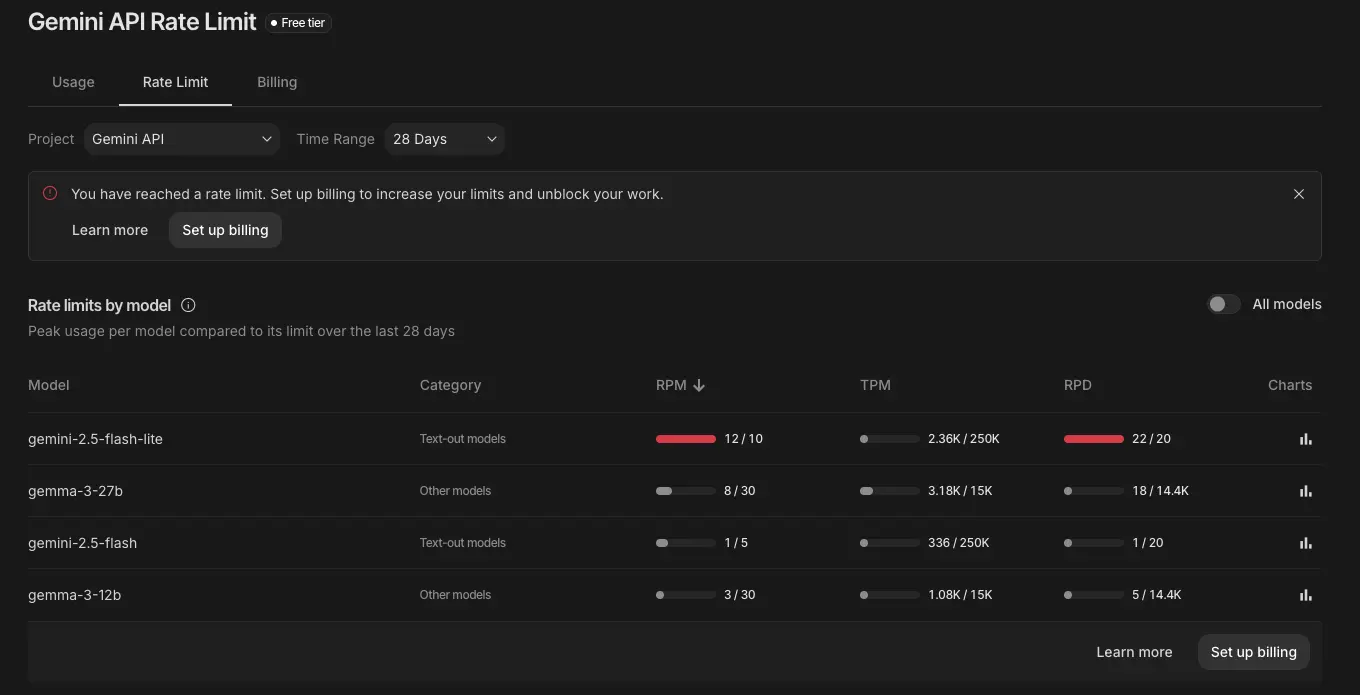Open the Project dropdown showing Gemini API

(182, 139)
